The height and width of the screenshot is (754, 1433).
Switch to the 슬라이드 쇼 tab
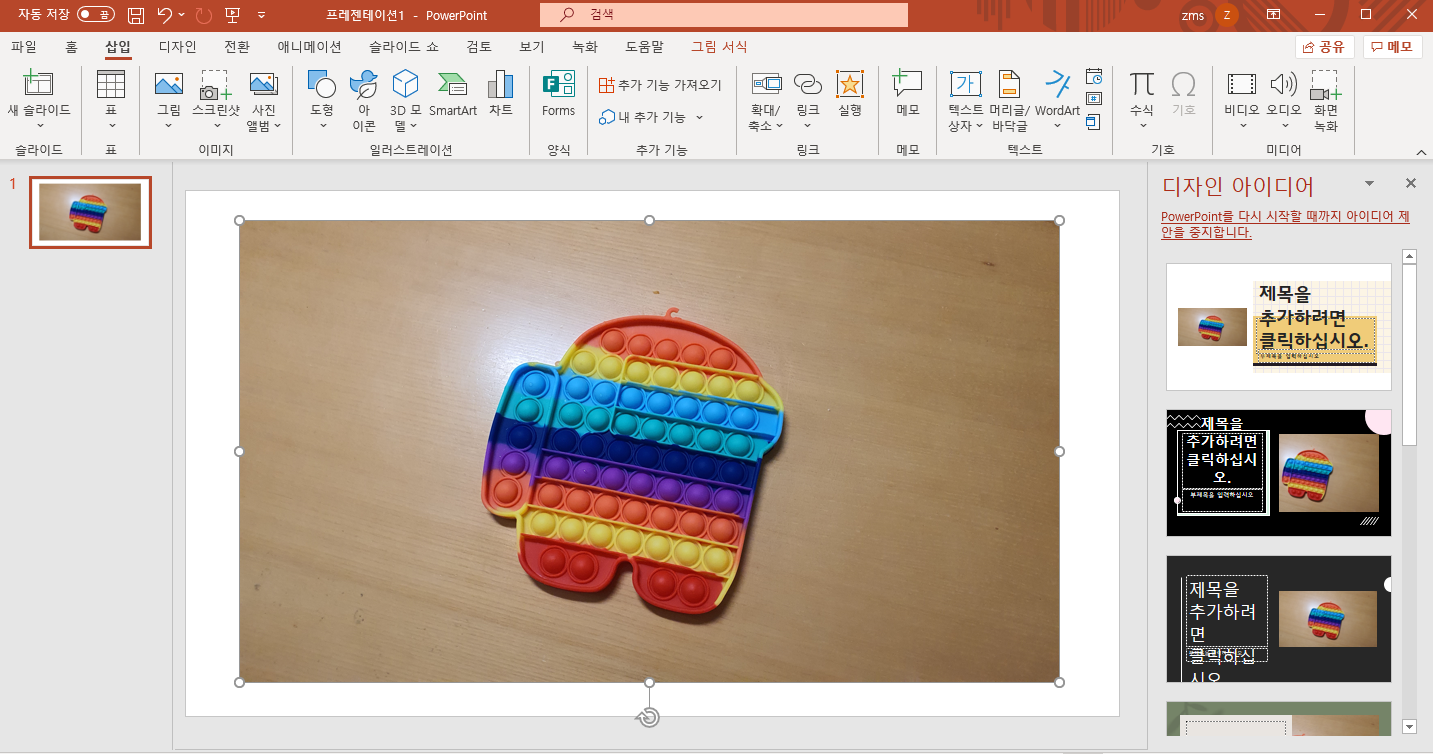pos(403,46)
